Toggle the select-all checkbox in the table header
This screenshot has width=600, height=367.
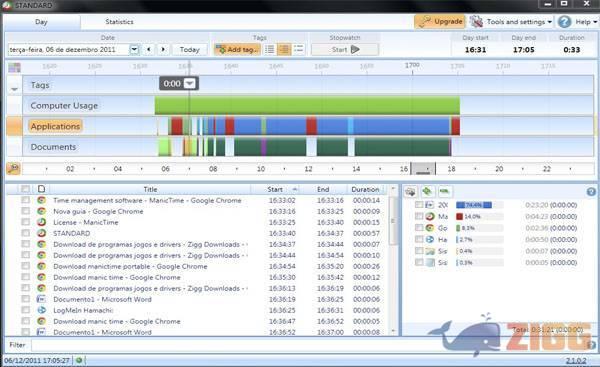pyautogui.click(x=25, y=189)
